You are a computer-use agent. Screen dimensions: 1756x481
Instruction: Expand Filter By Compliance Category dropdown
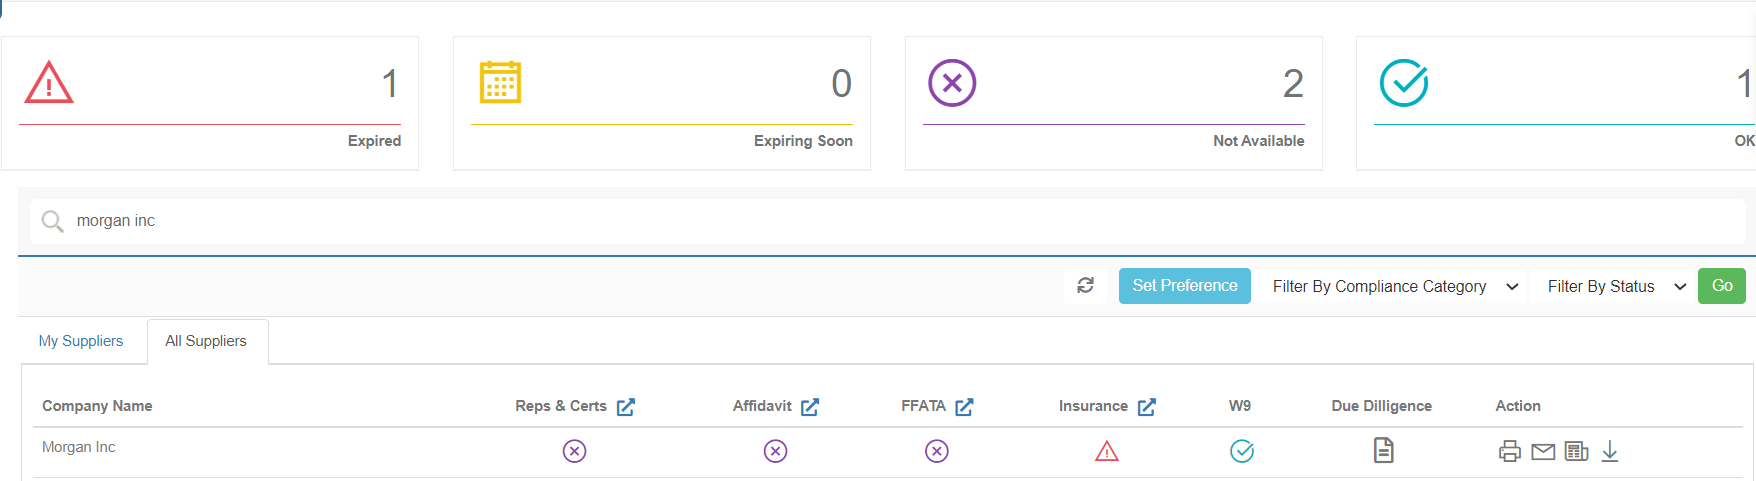pos(1395,287)
